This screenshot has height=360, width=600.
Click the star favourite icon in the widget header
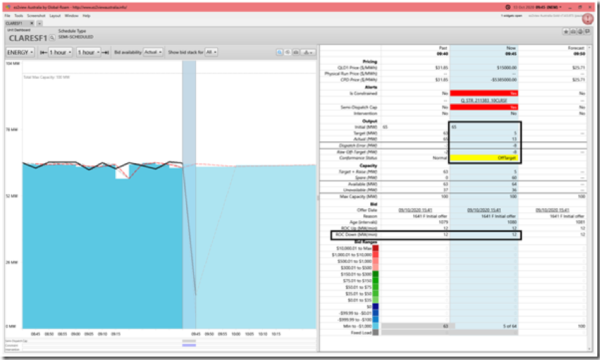coord(566,31)
